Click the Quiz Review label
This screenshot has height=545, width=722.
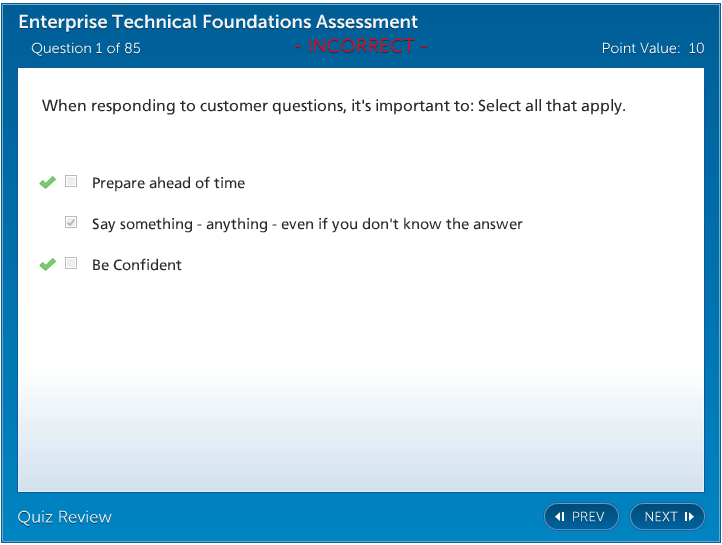point(65,517)
